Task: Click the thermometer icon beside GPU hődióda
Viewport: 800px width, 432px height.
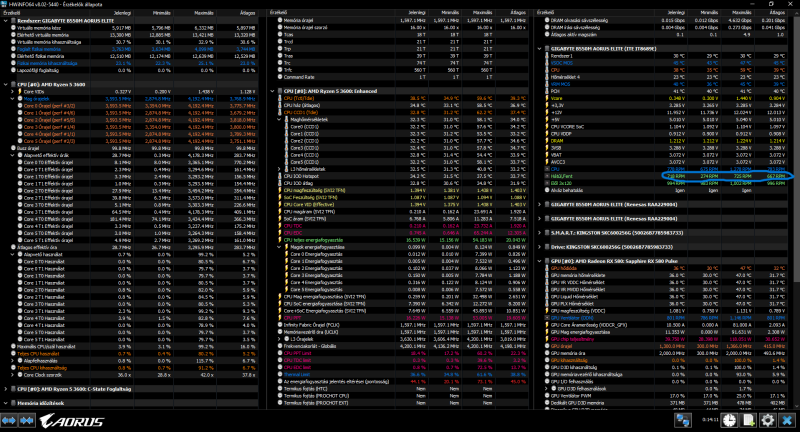Action: tap(547, 268)
